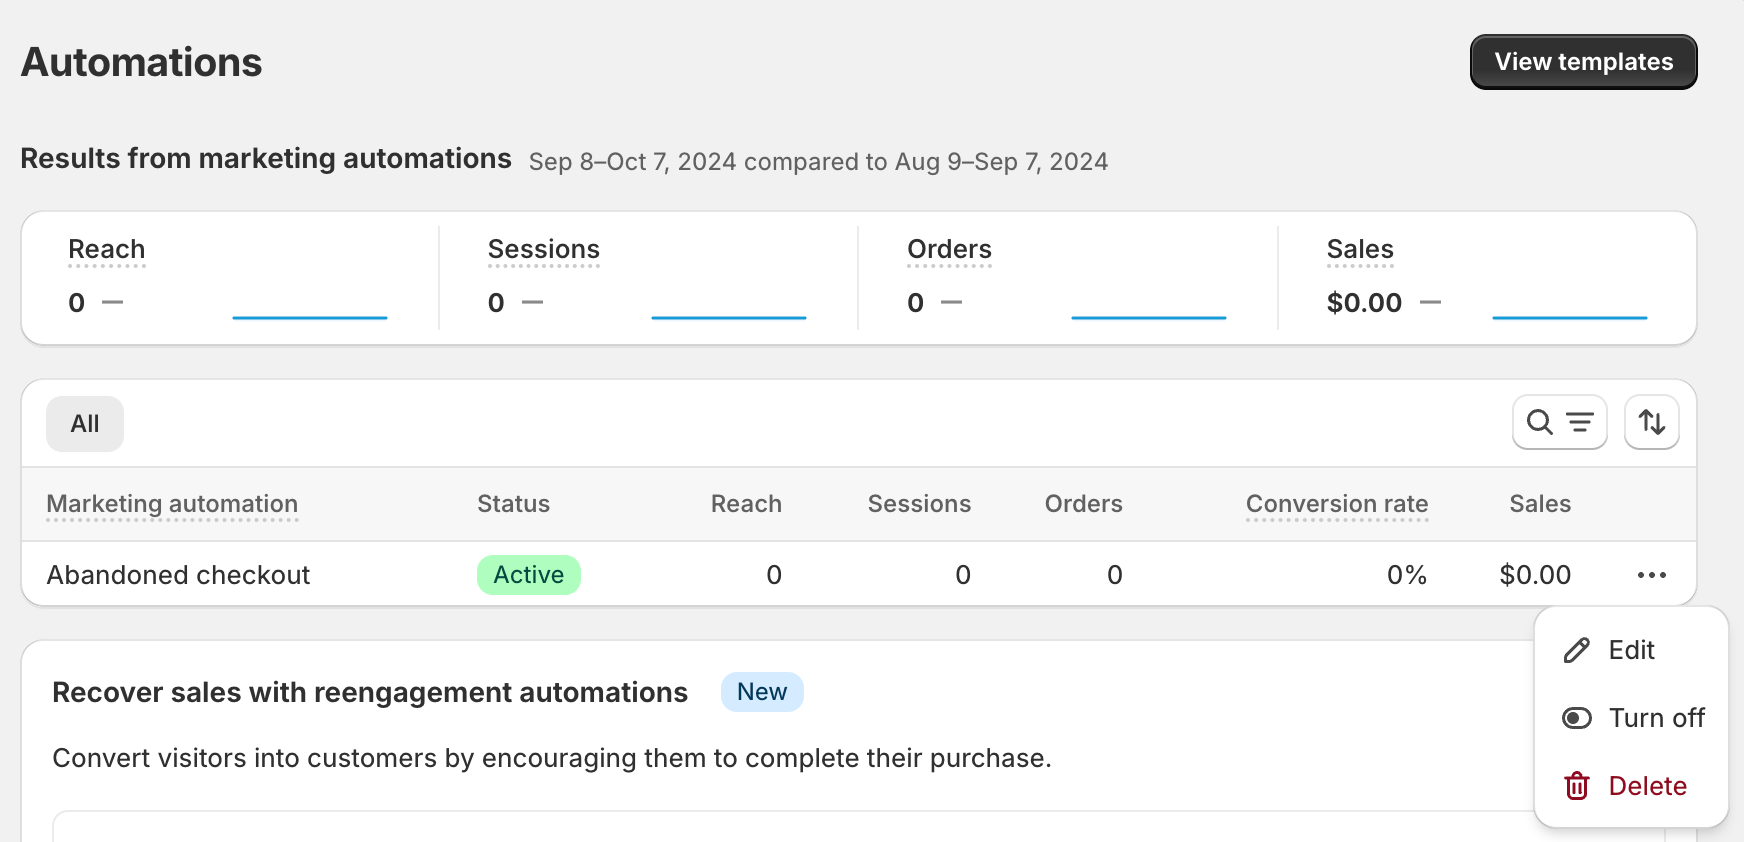Click the green Active status badge
The height and width of the screenshot is (842, 1744).
(528, 575)
